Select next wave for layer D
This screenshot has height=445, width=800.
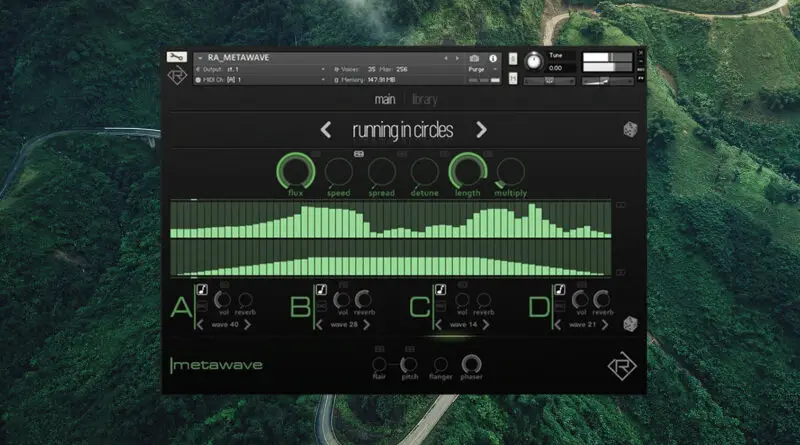click(605, 325)
